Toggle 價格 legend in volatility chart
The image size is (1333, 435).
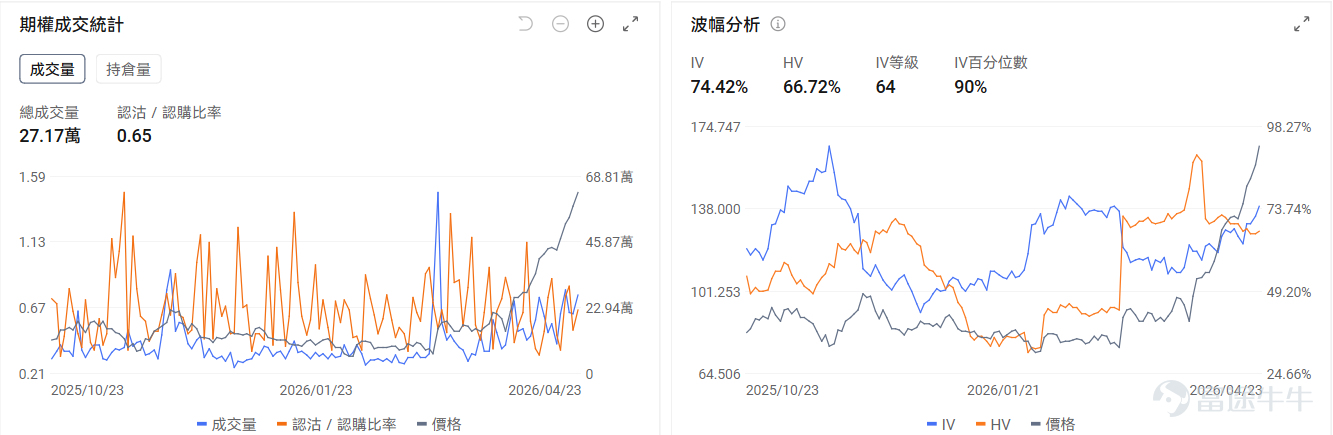pos(1053,424)
